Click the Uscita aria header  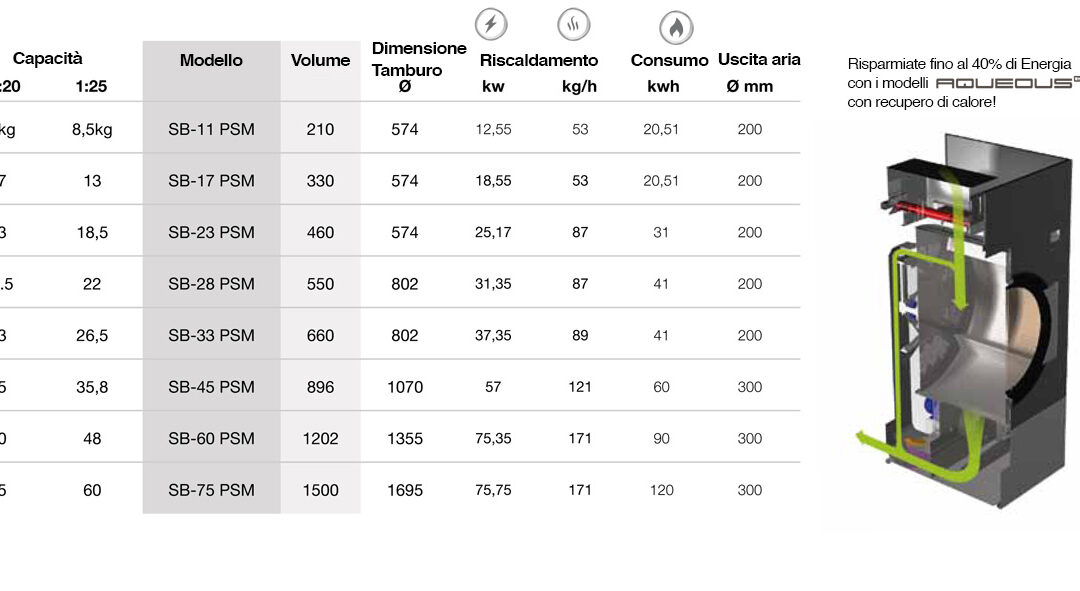tap(759, 60)
